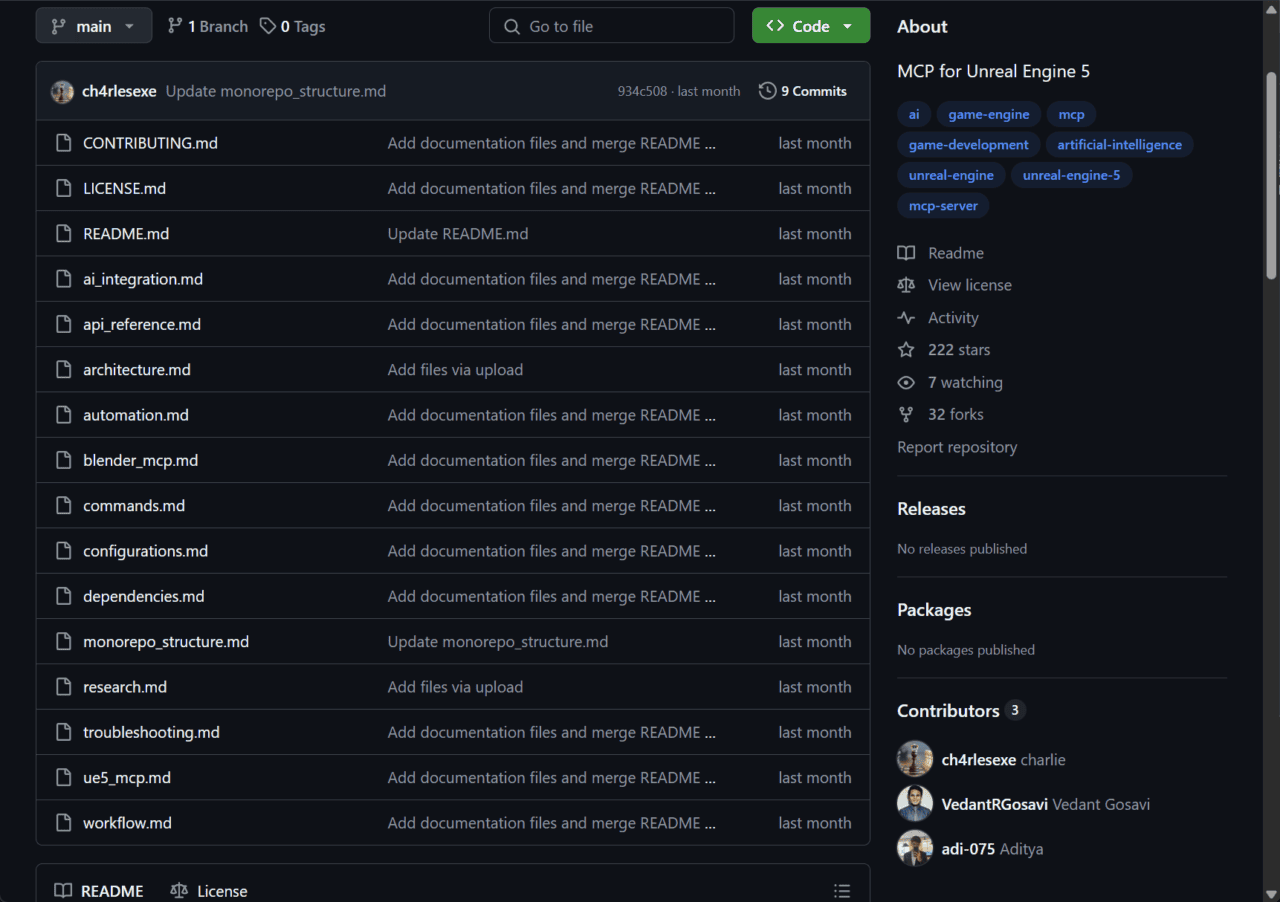The image size is (1280, 902).
Task: Open Add files via upload commit for research.md
Action: [455, 687]
